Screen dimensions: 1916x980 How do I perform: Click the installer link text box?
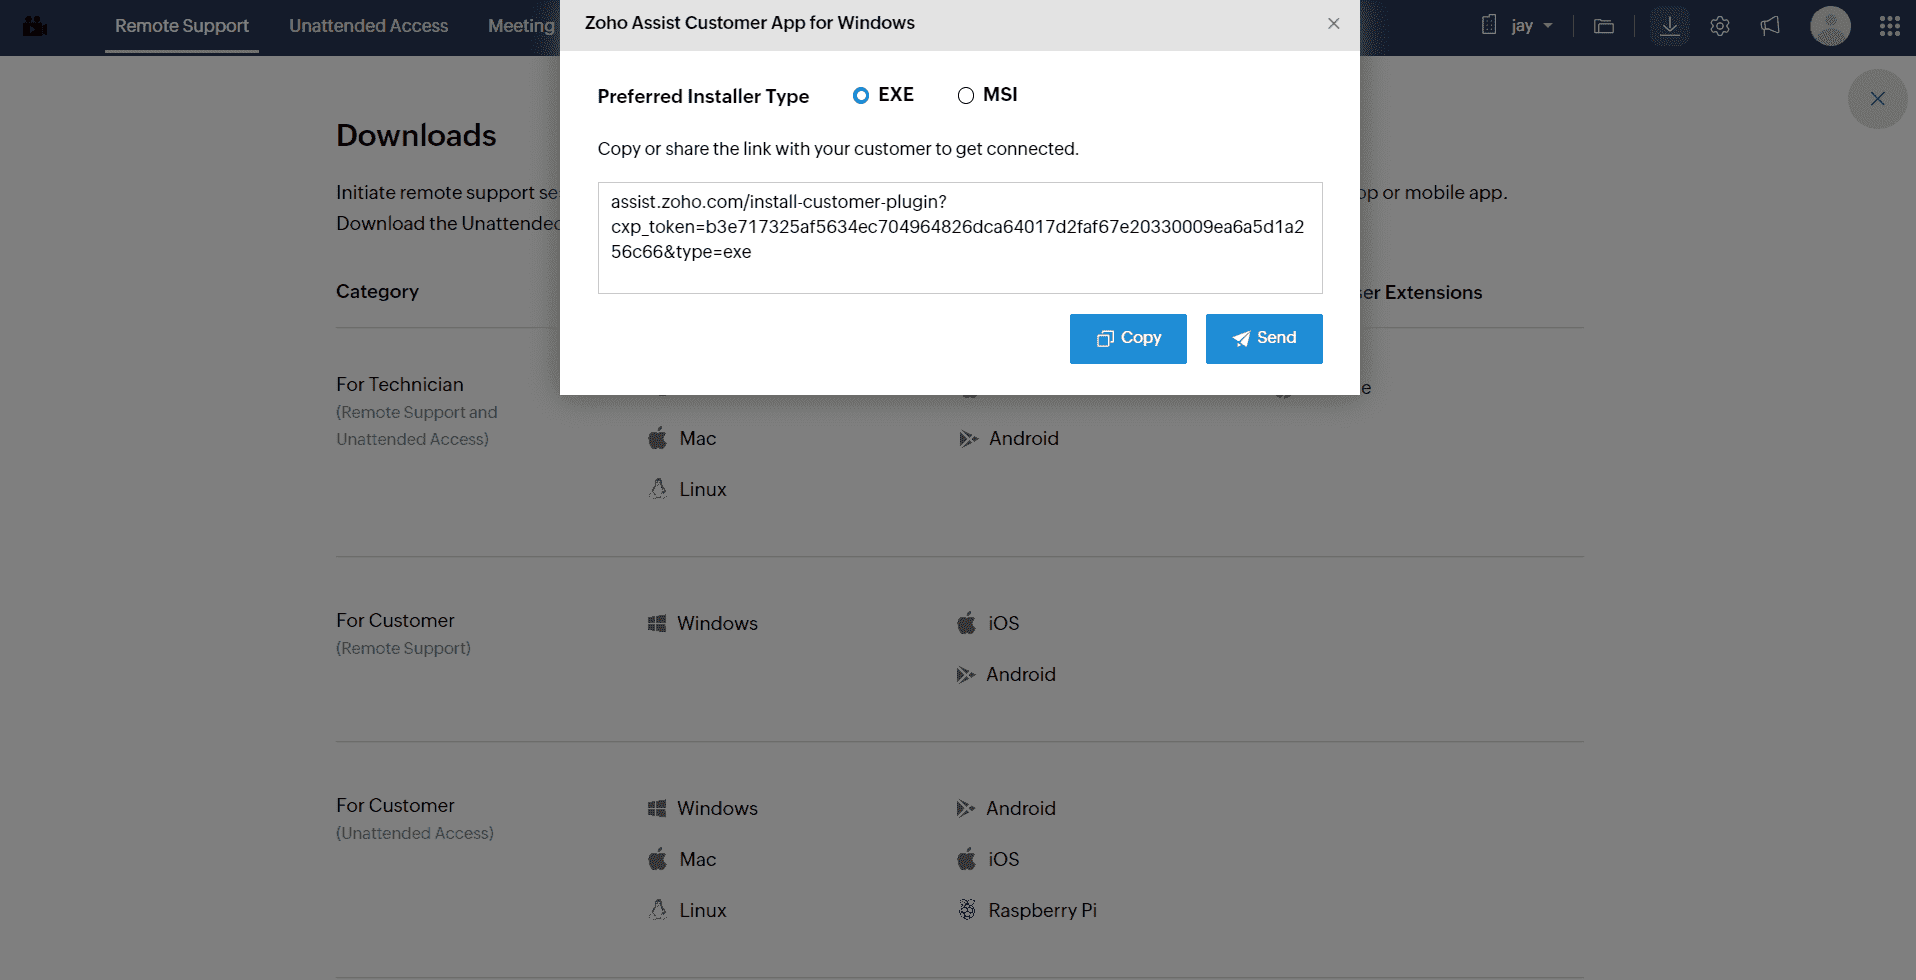pyautogui.click(x=960, y=238)
